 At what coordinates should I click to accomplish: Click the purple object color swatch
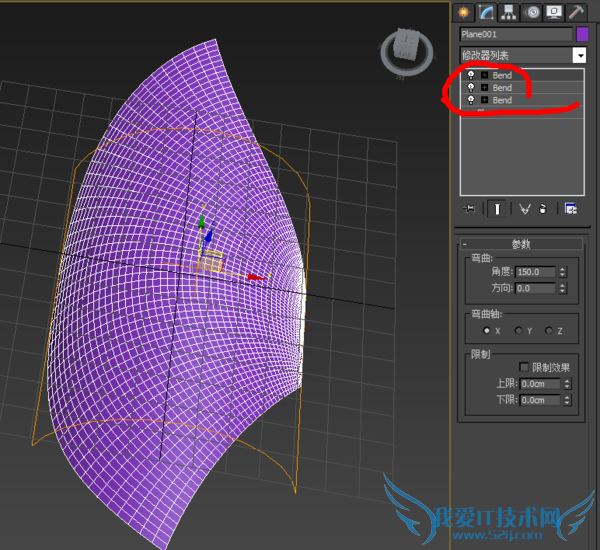(x=582, y=34)
